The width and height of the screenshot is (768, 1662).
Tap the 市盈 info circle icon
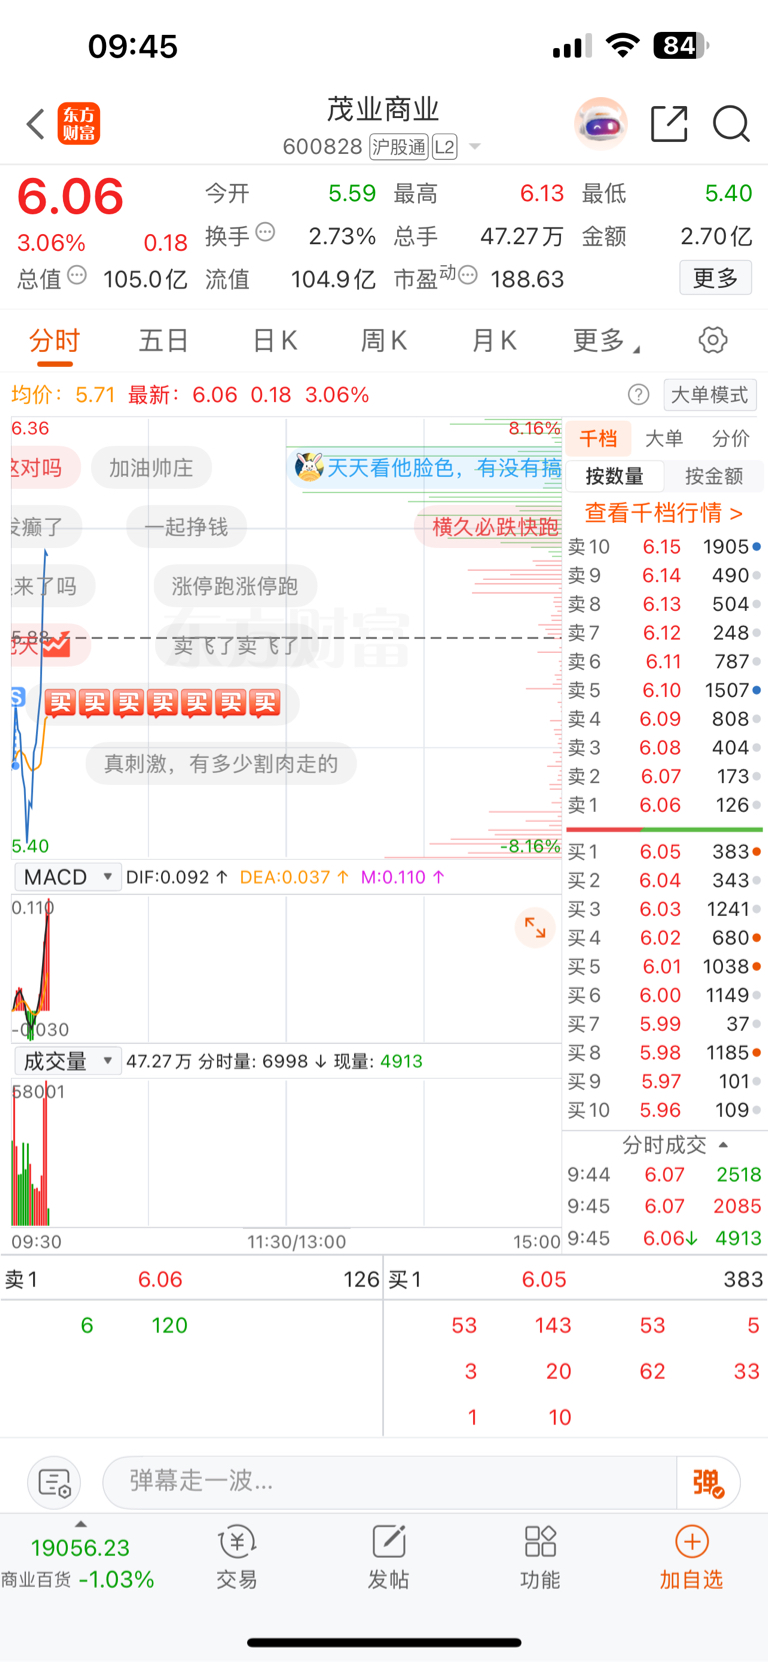467,275
